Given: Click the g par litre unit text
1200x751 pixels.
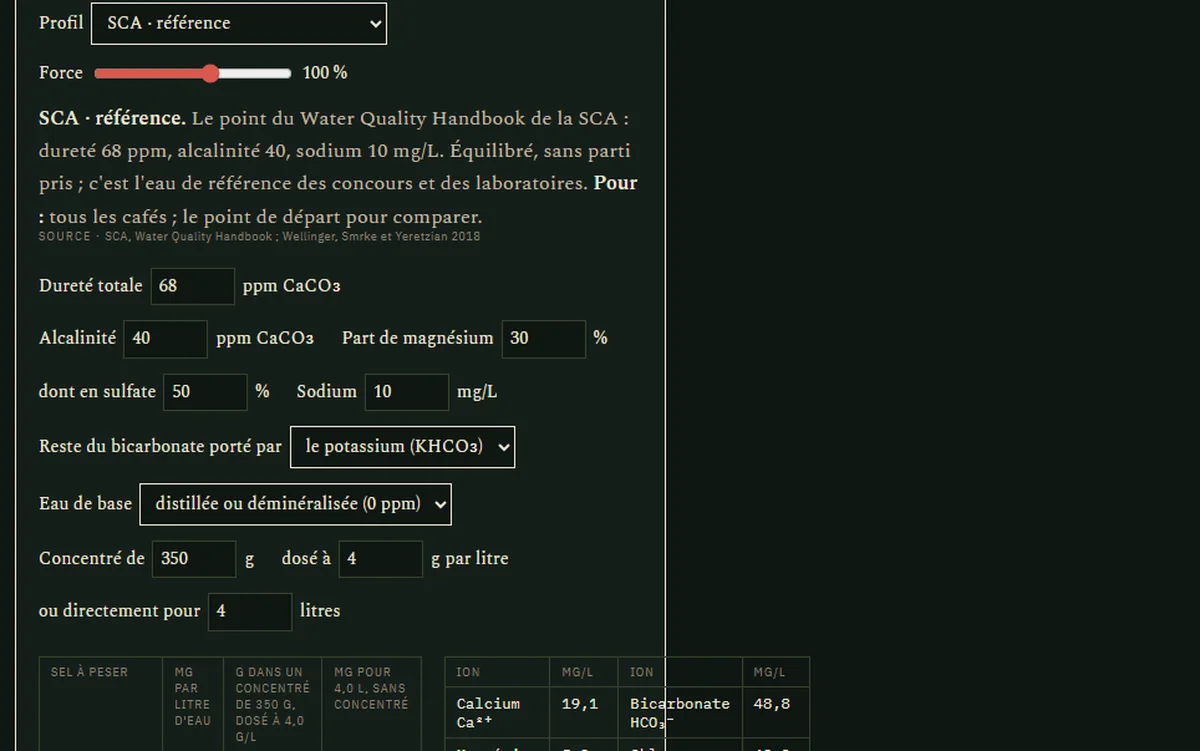Looking at the screenshot, I should [x=470, y=559].
